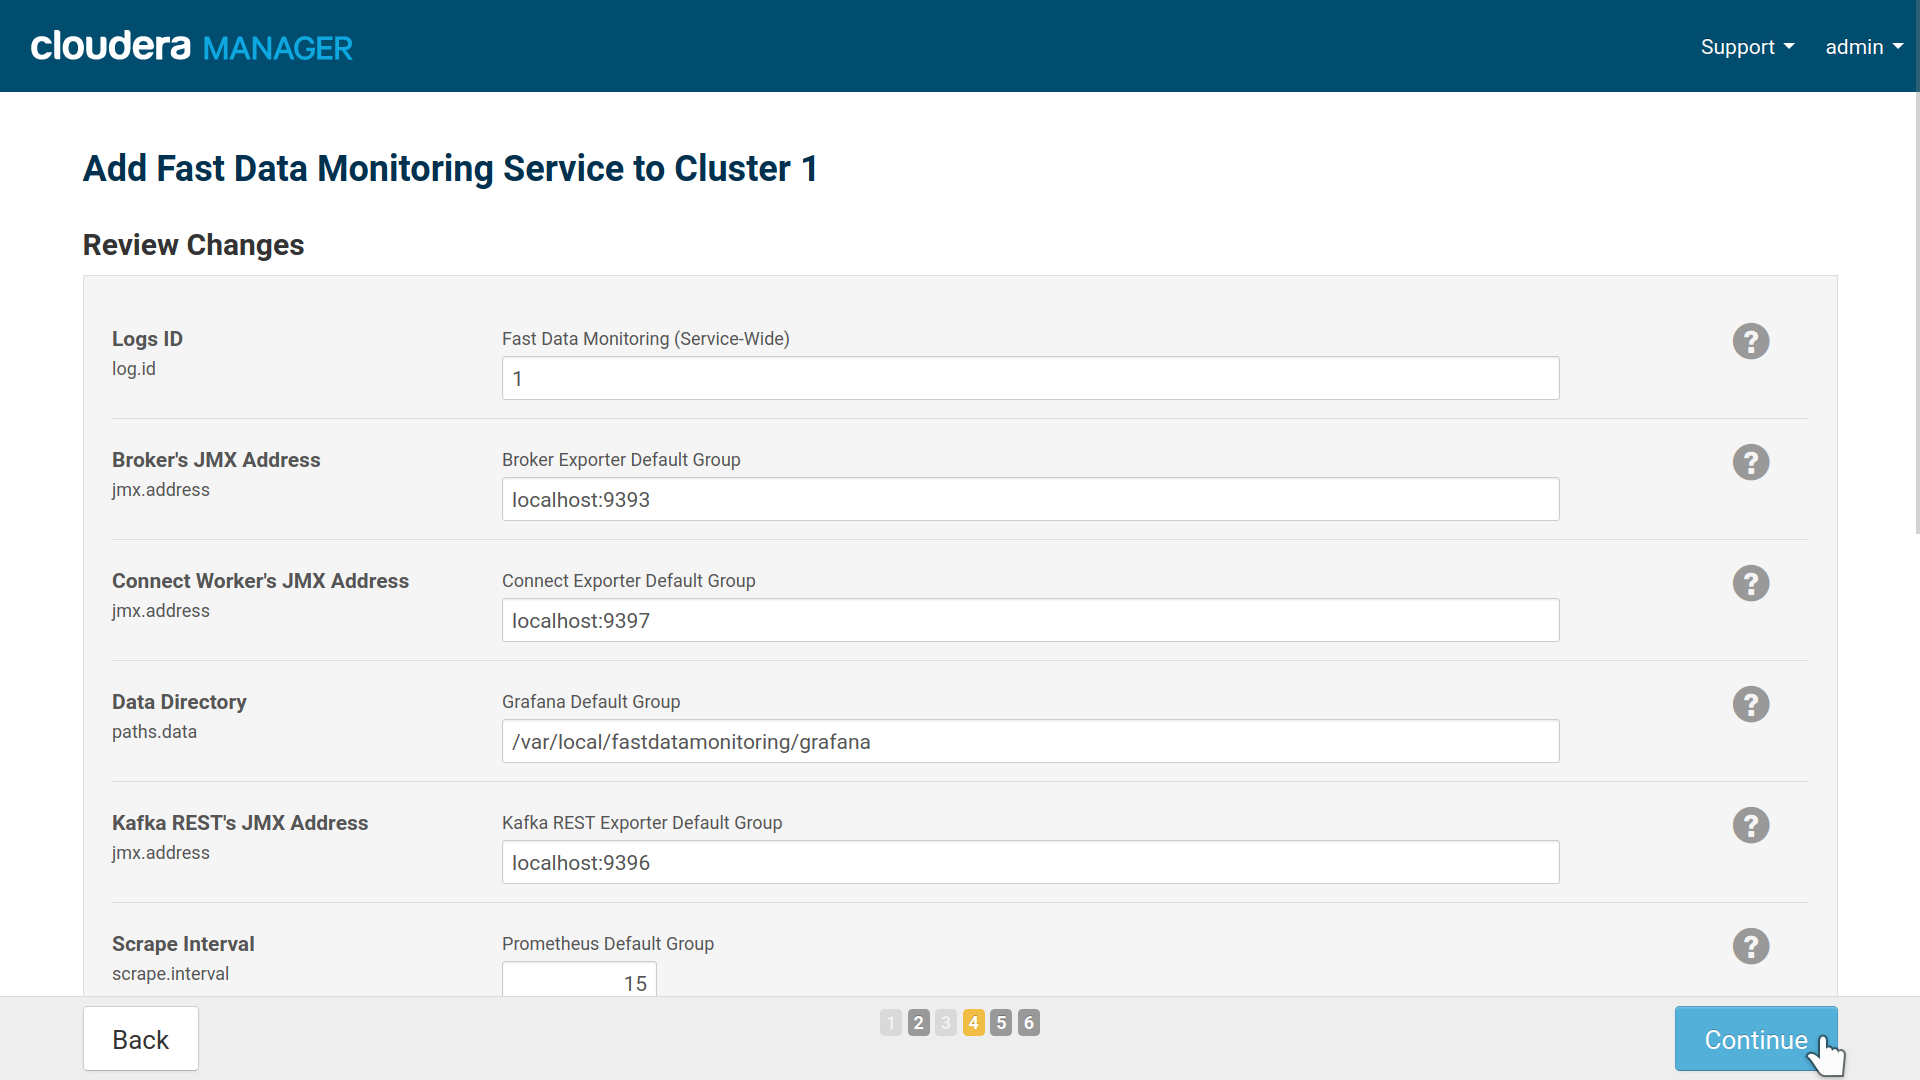Focus the Logs ID input field
1920x1080 pixels.
tap(1030, 378)
